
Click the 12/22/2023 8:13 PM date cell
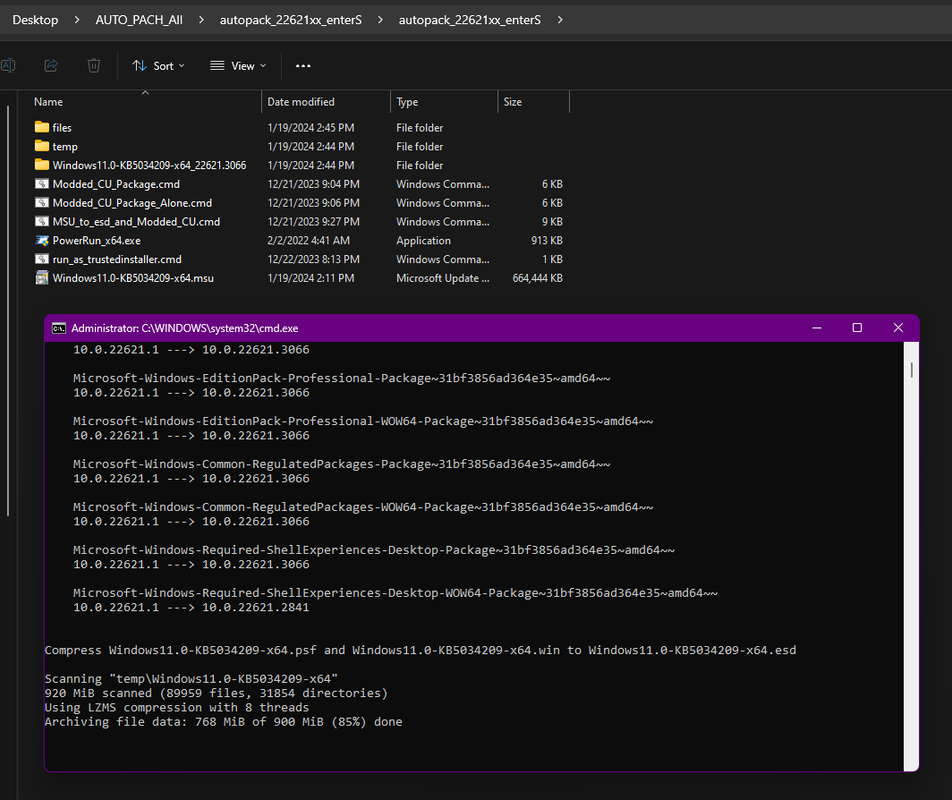[313, 259]
